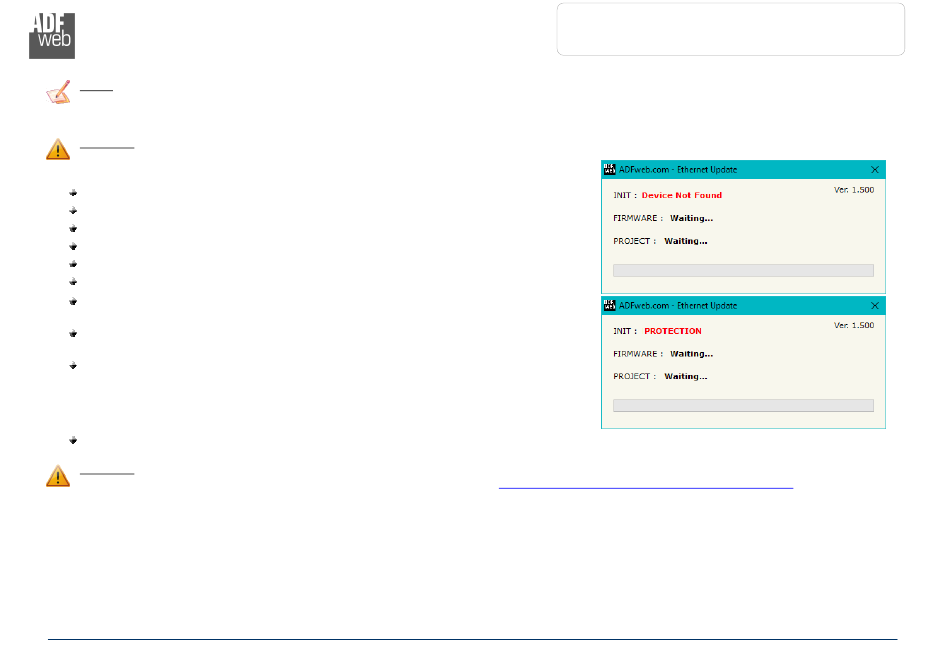Click the empty rounded box at top right
The image size is (950, 659).
click(730, 29)
